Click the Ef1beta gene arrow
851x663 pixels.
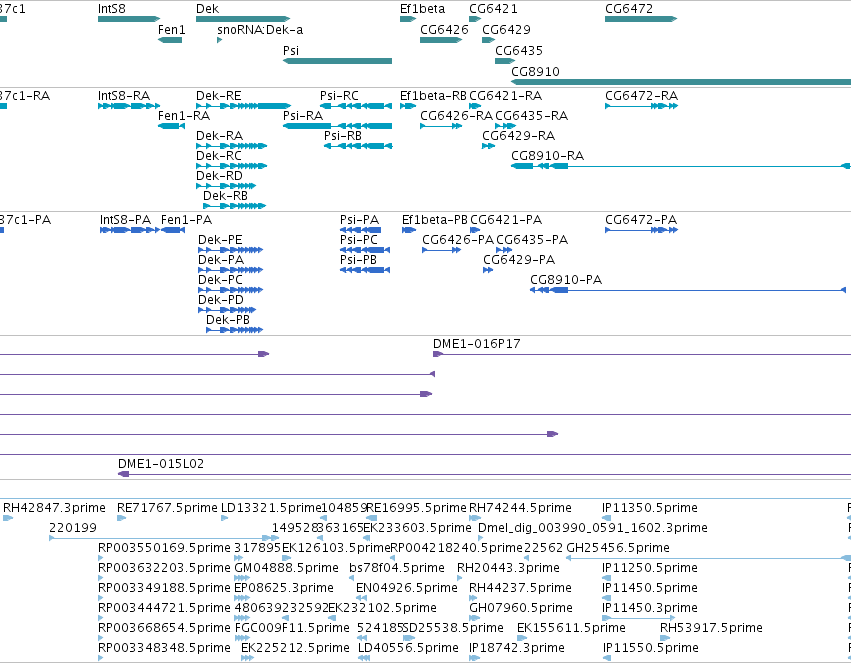click(x=408, y=19)
